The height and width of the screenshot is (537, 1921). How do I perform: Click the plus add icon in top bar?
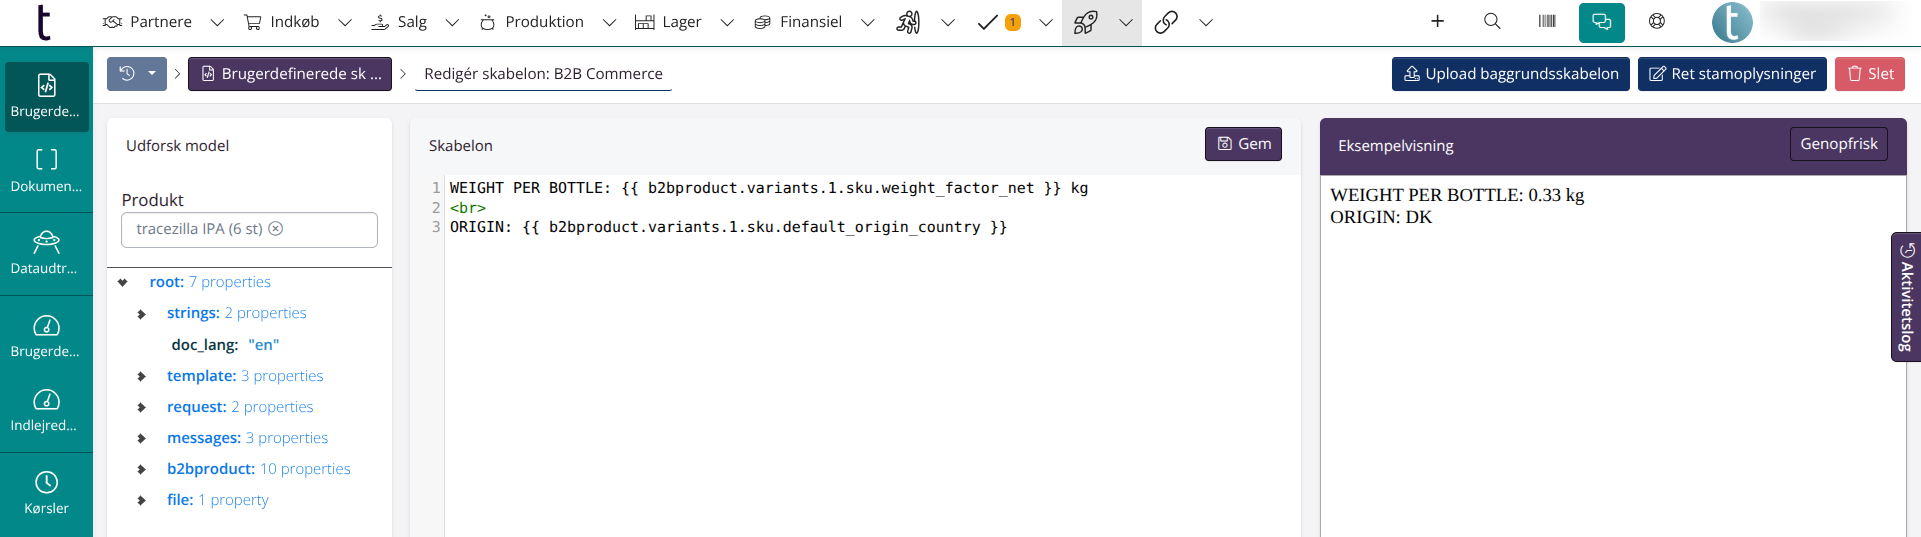(x=1437, y=21)
